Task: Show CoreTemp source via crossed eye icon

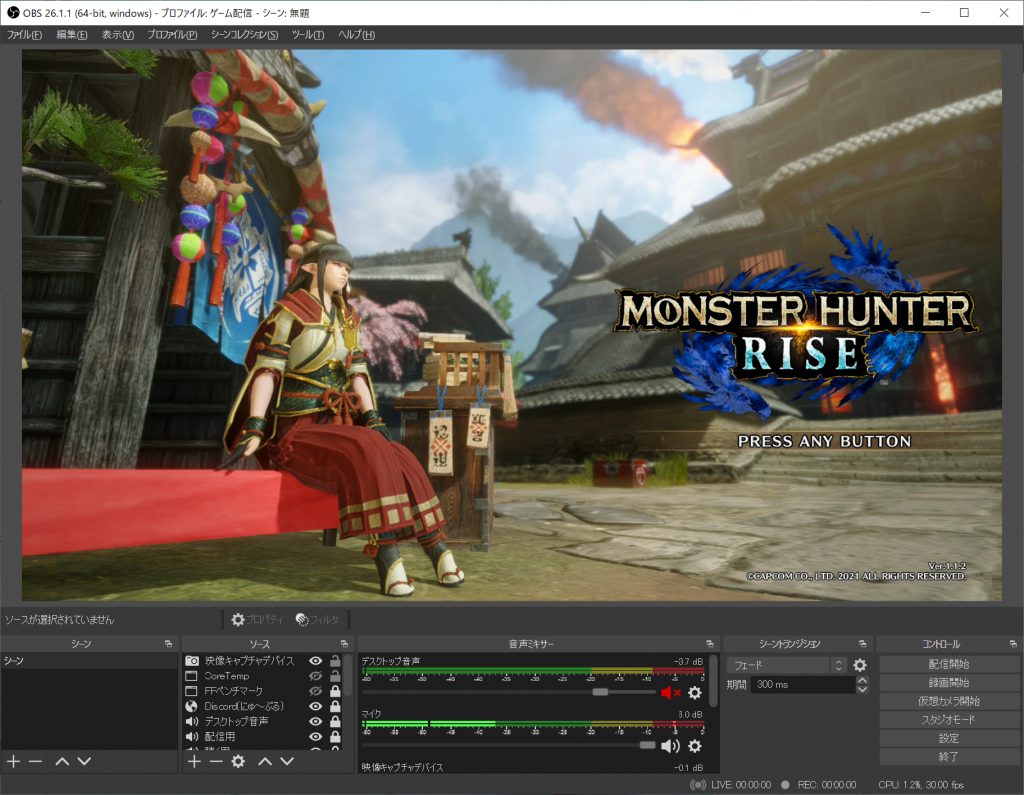Action: point(315,676)
